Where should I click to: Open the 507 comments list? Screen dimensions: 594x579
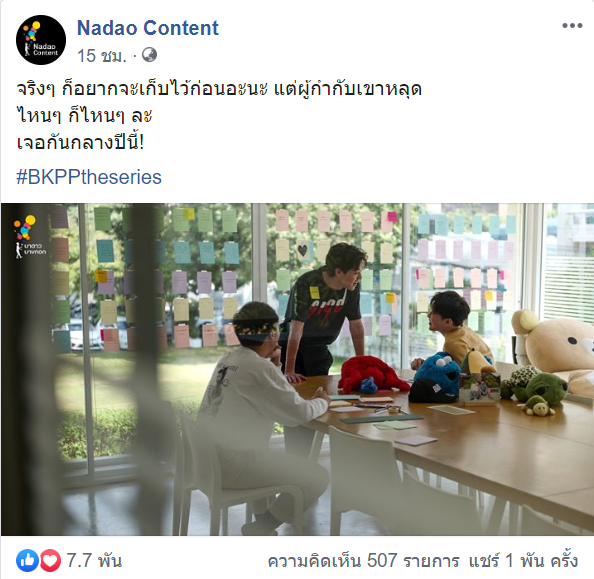pyautogui.click(x=363, y=561)
